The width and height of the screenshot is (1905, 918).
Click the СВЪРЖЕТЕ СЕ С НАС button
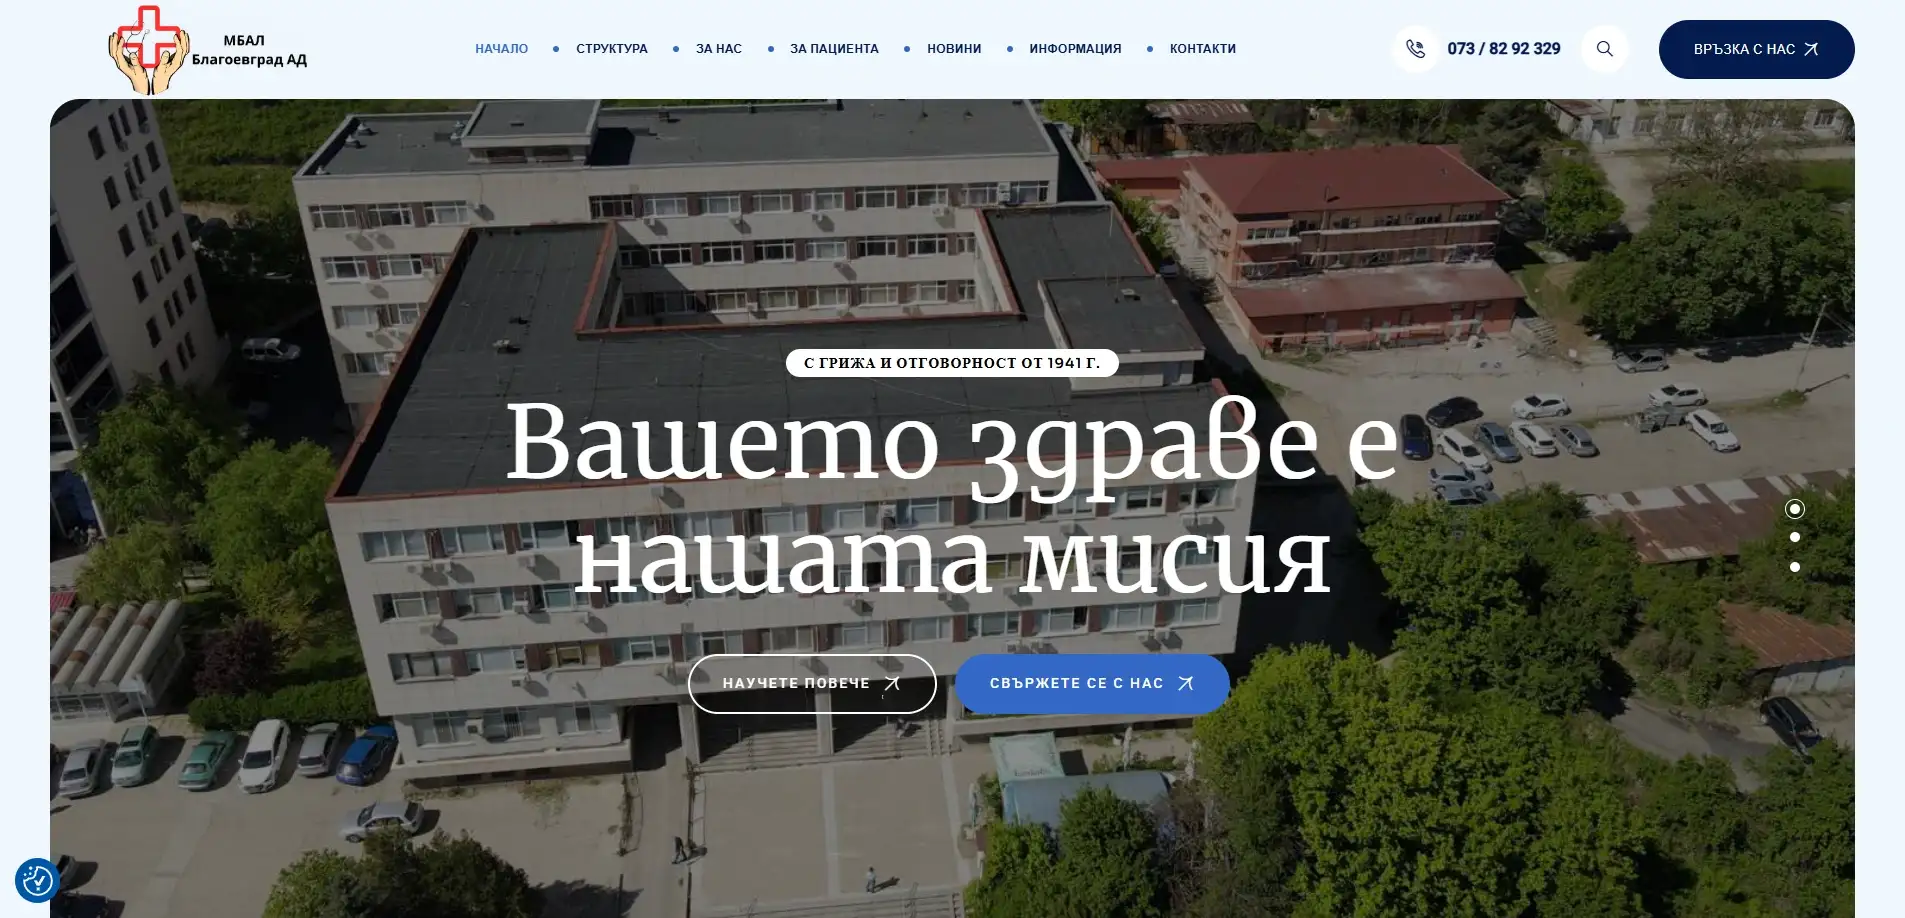click(1092, 684)
